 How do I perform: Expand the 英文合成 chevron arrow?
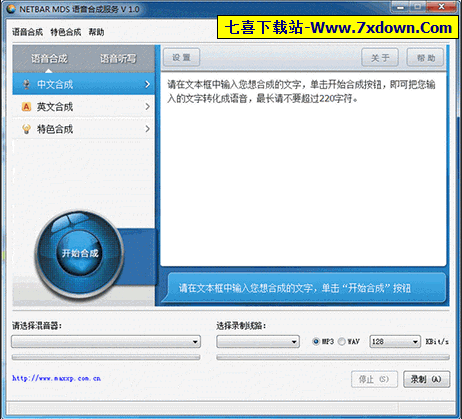(x=147, y=107)
